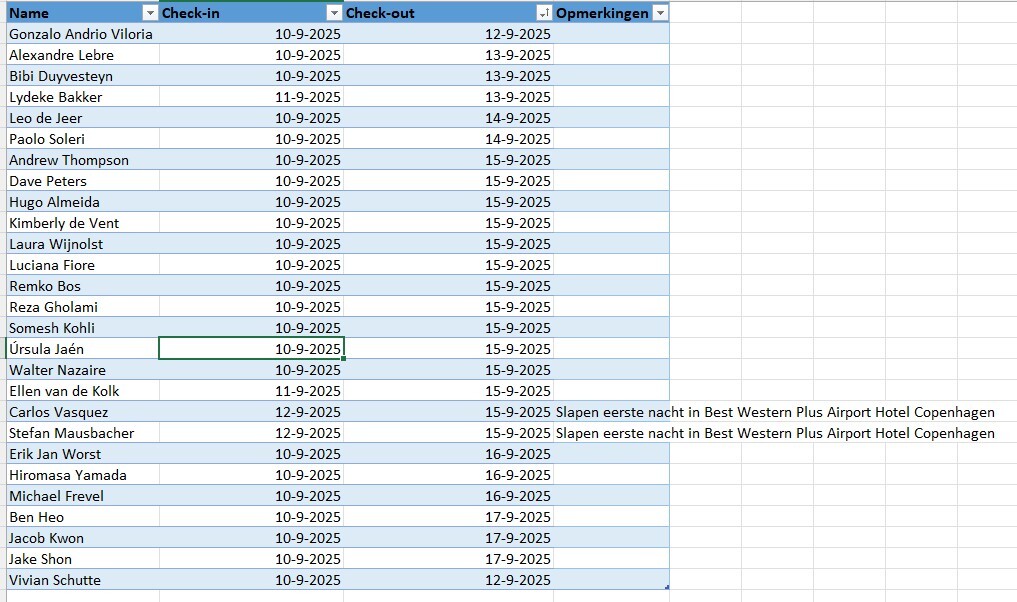Click Jake Shon's check-out date 17-9-2025
Image resolution: width=1017 pixels, height=602 pixels.
pos(448,559)
